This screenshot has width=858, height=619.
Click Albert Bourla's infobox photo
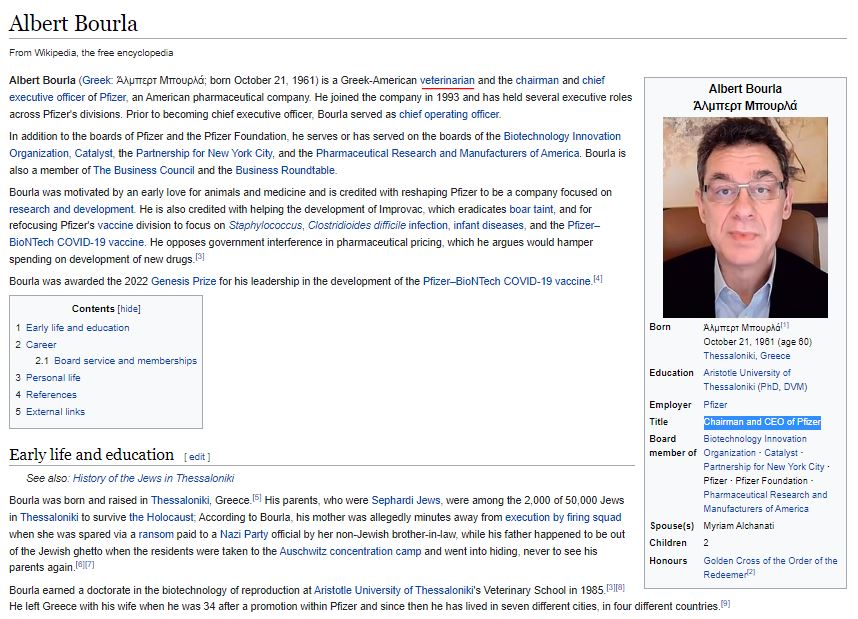click(745, 217)
